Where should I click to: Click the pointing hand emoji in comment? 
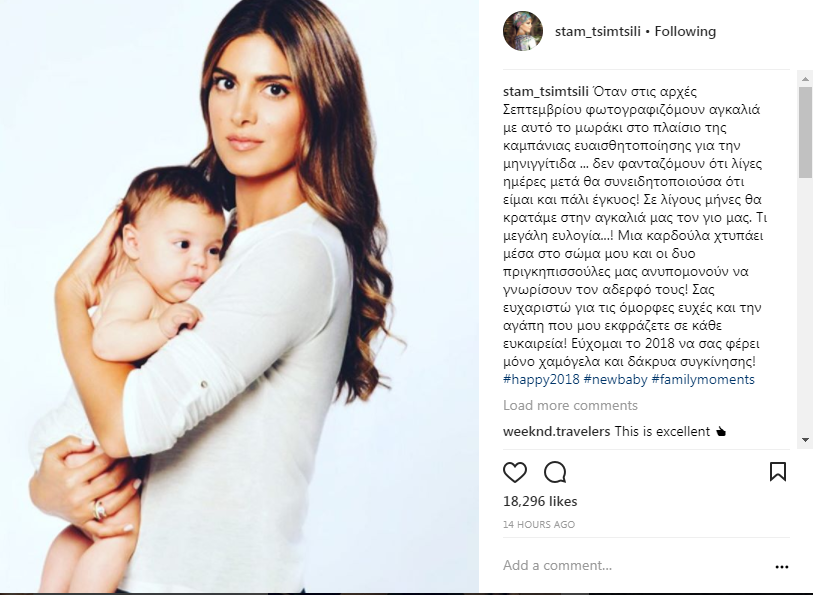click(721, 431)
